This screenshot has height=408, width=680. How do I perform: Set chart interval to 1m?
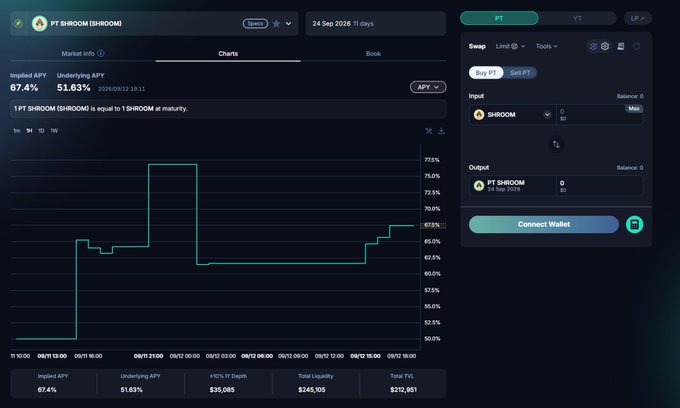(16, 131)
